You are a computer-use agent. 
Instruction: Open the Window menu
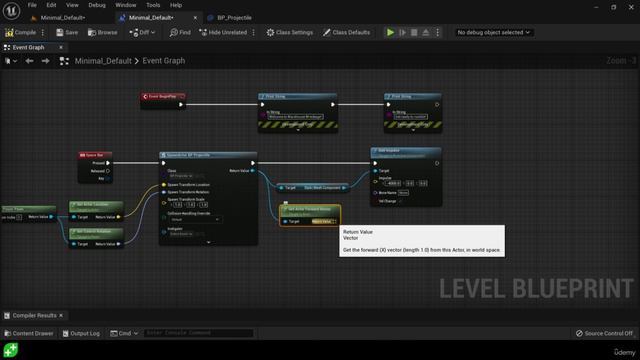point(126,5)
